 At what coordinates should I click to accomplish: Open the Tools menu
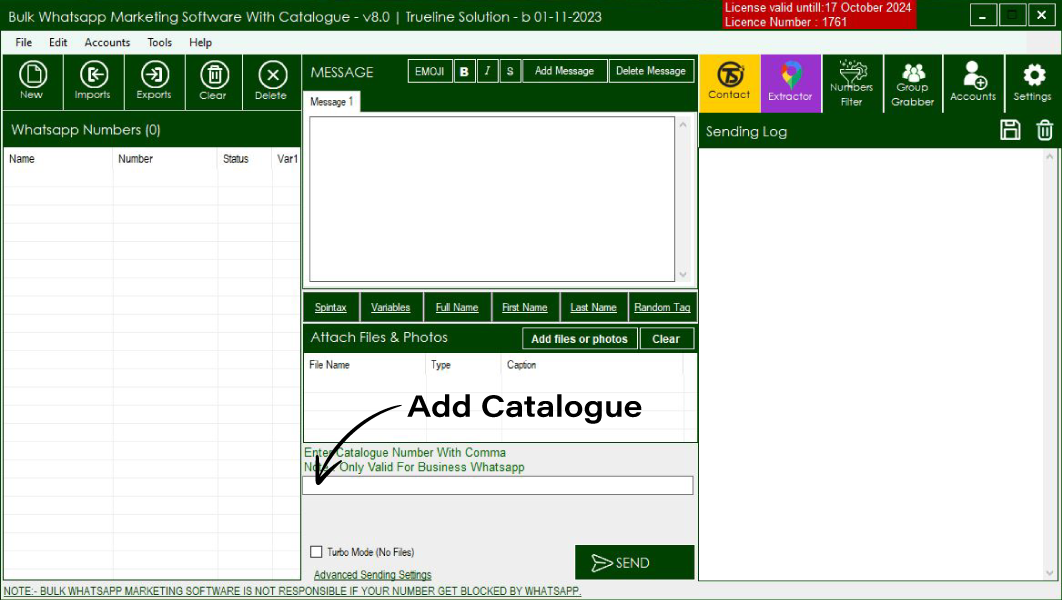click(160, 42)
